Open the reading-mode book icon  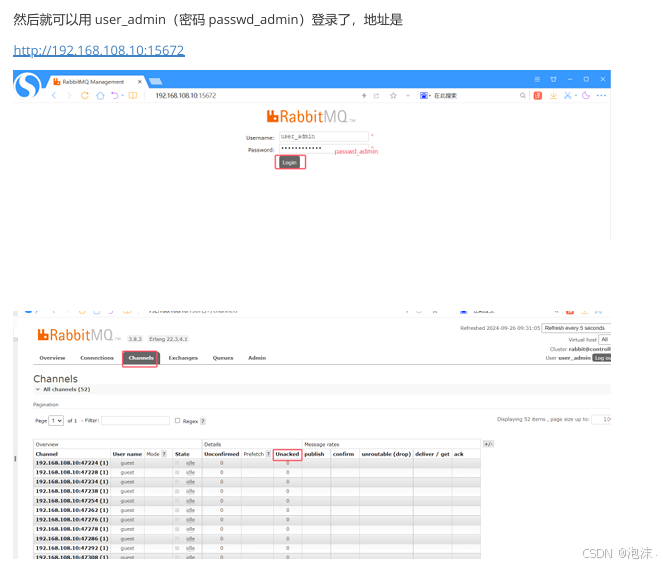click(133, 96)
